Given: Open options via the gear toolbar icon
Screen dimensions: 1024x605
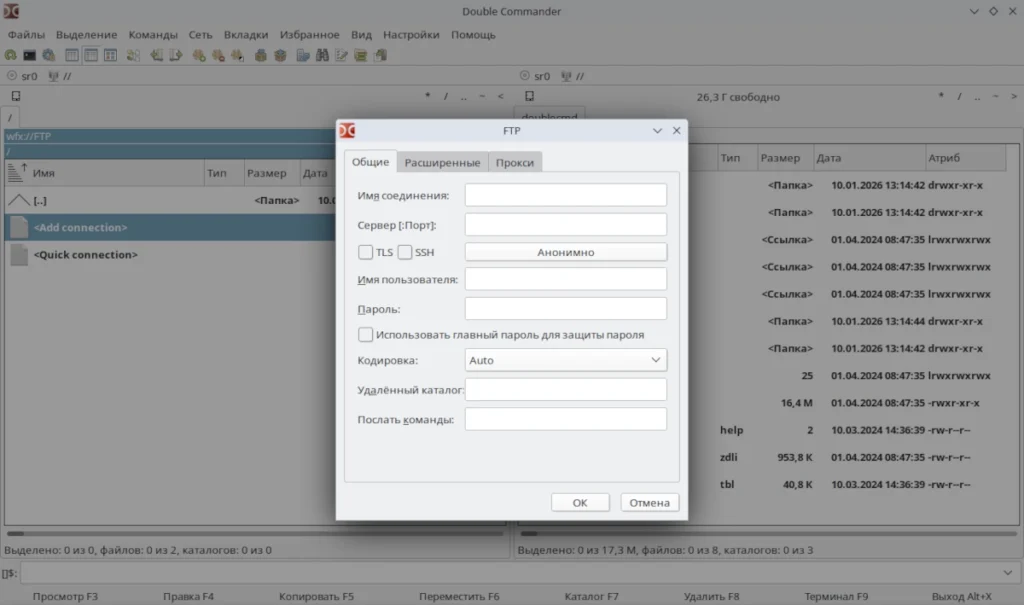Looking at the screenshot, I should pos(49,56).
